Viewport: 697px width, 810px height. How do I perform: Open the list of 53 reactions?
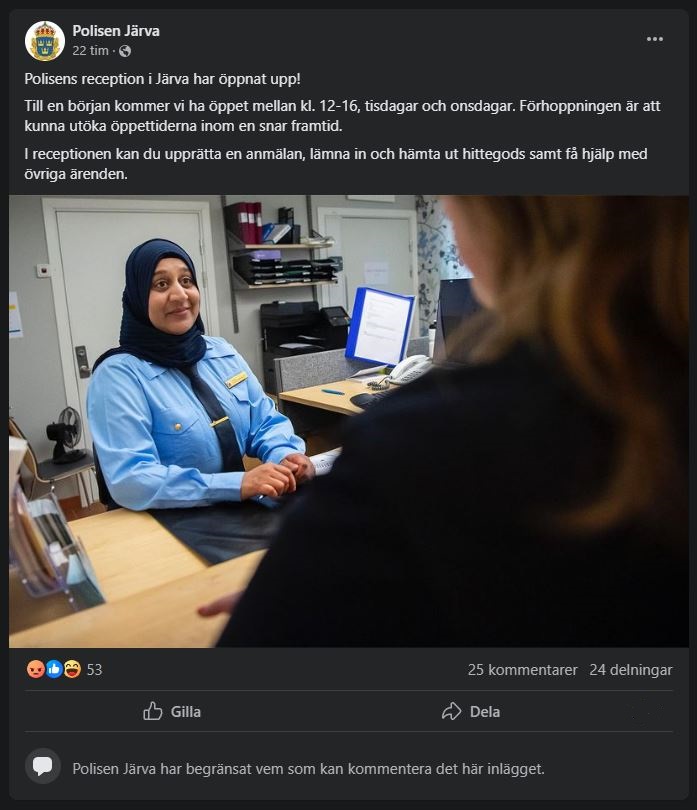click(x=95, y=670)
